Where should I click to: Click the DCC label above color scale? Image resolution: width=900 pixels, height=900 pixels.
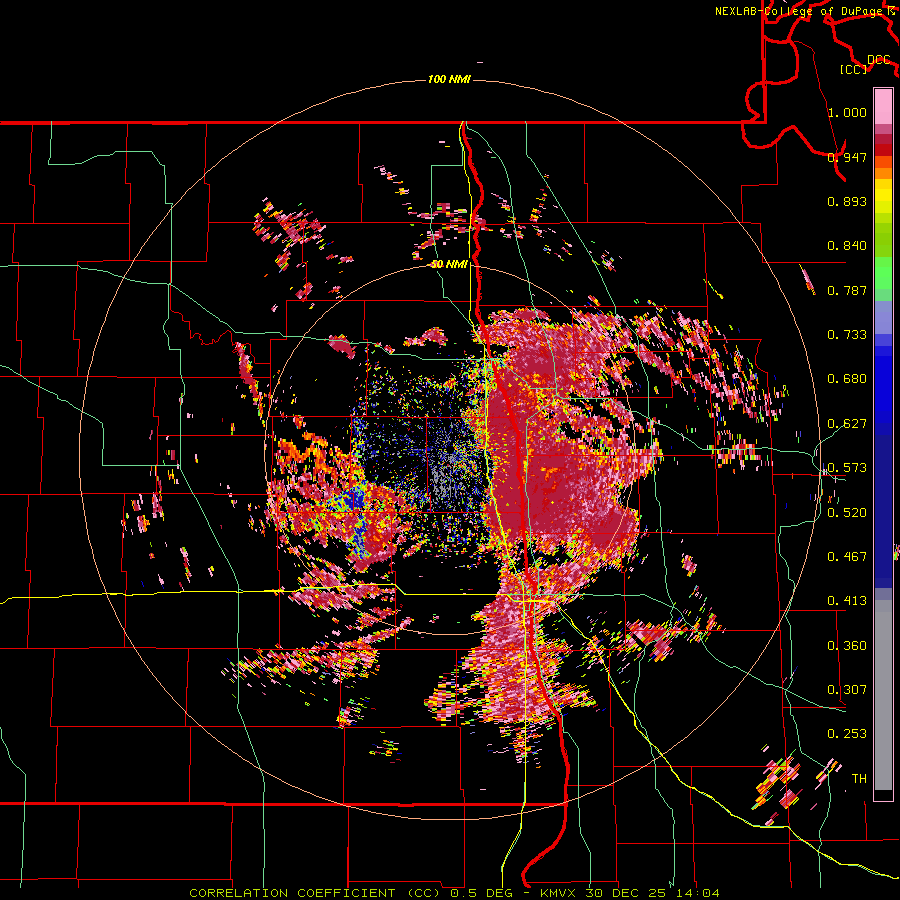tap(879, 60)
